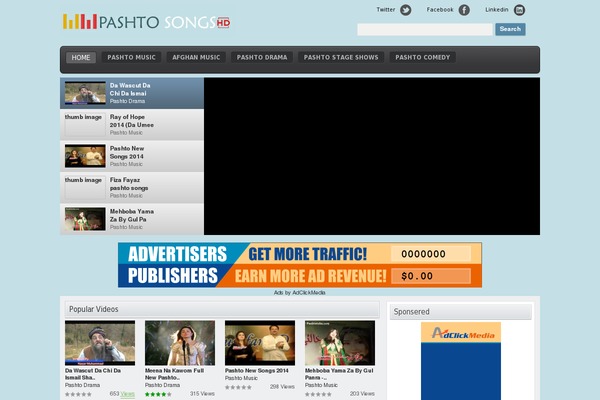Click star rating under Meena Na Kawom video
Viewport: 600px width, 400px height.
click(x=158, y=394)
